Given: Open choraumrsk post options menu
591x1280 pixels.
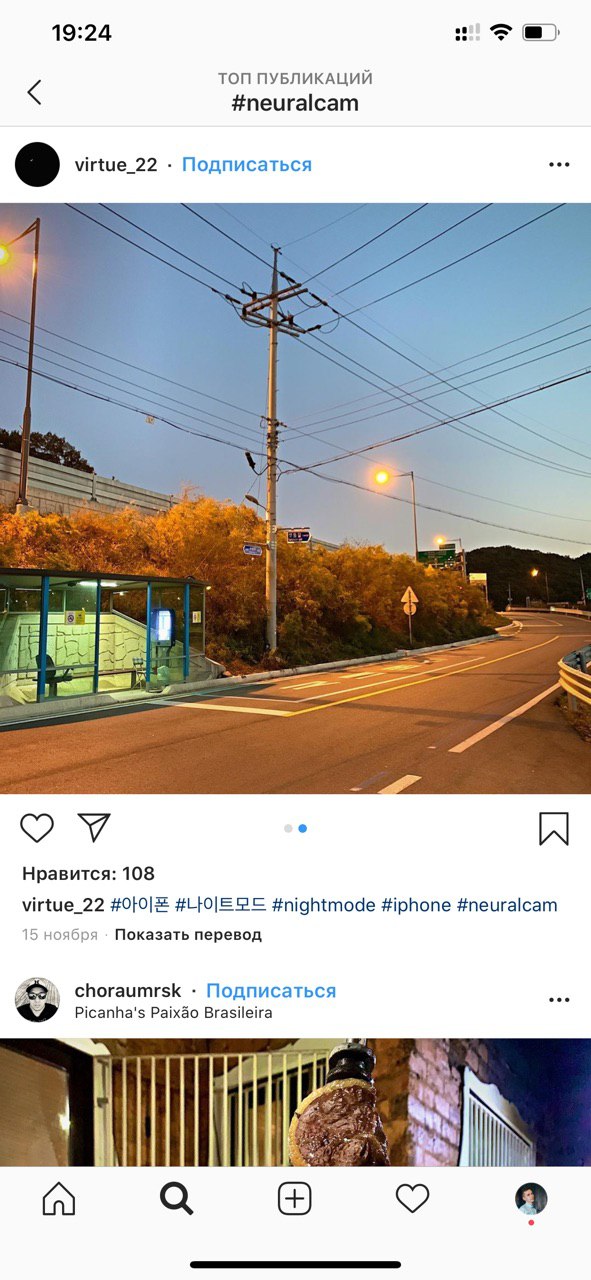Looking at the screenshot, I should pyautogui.click(x=559, y=1000).
